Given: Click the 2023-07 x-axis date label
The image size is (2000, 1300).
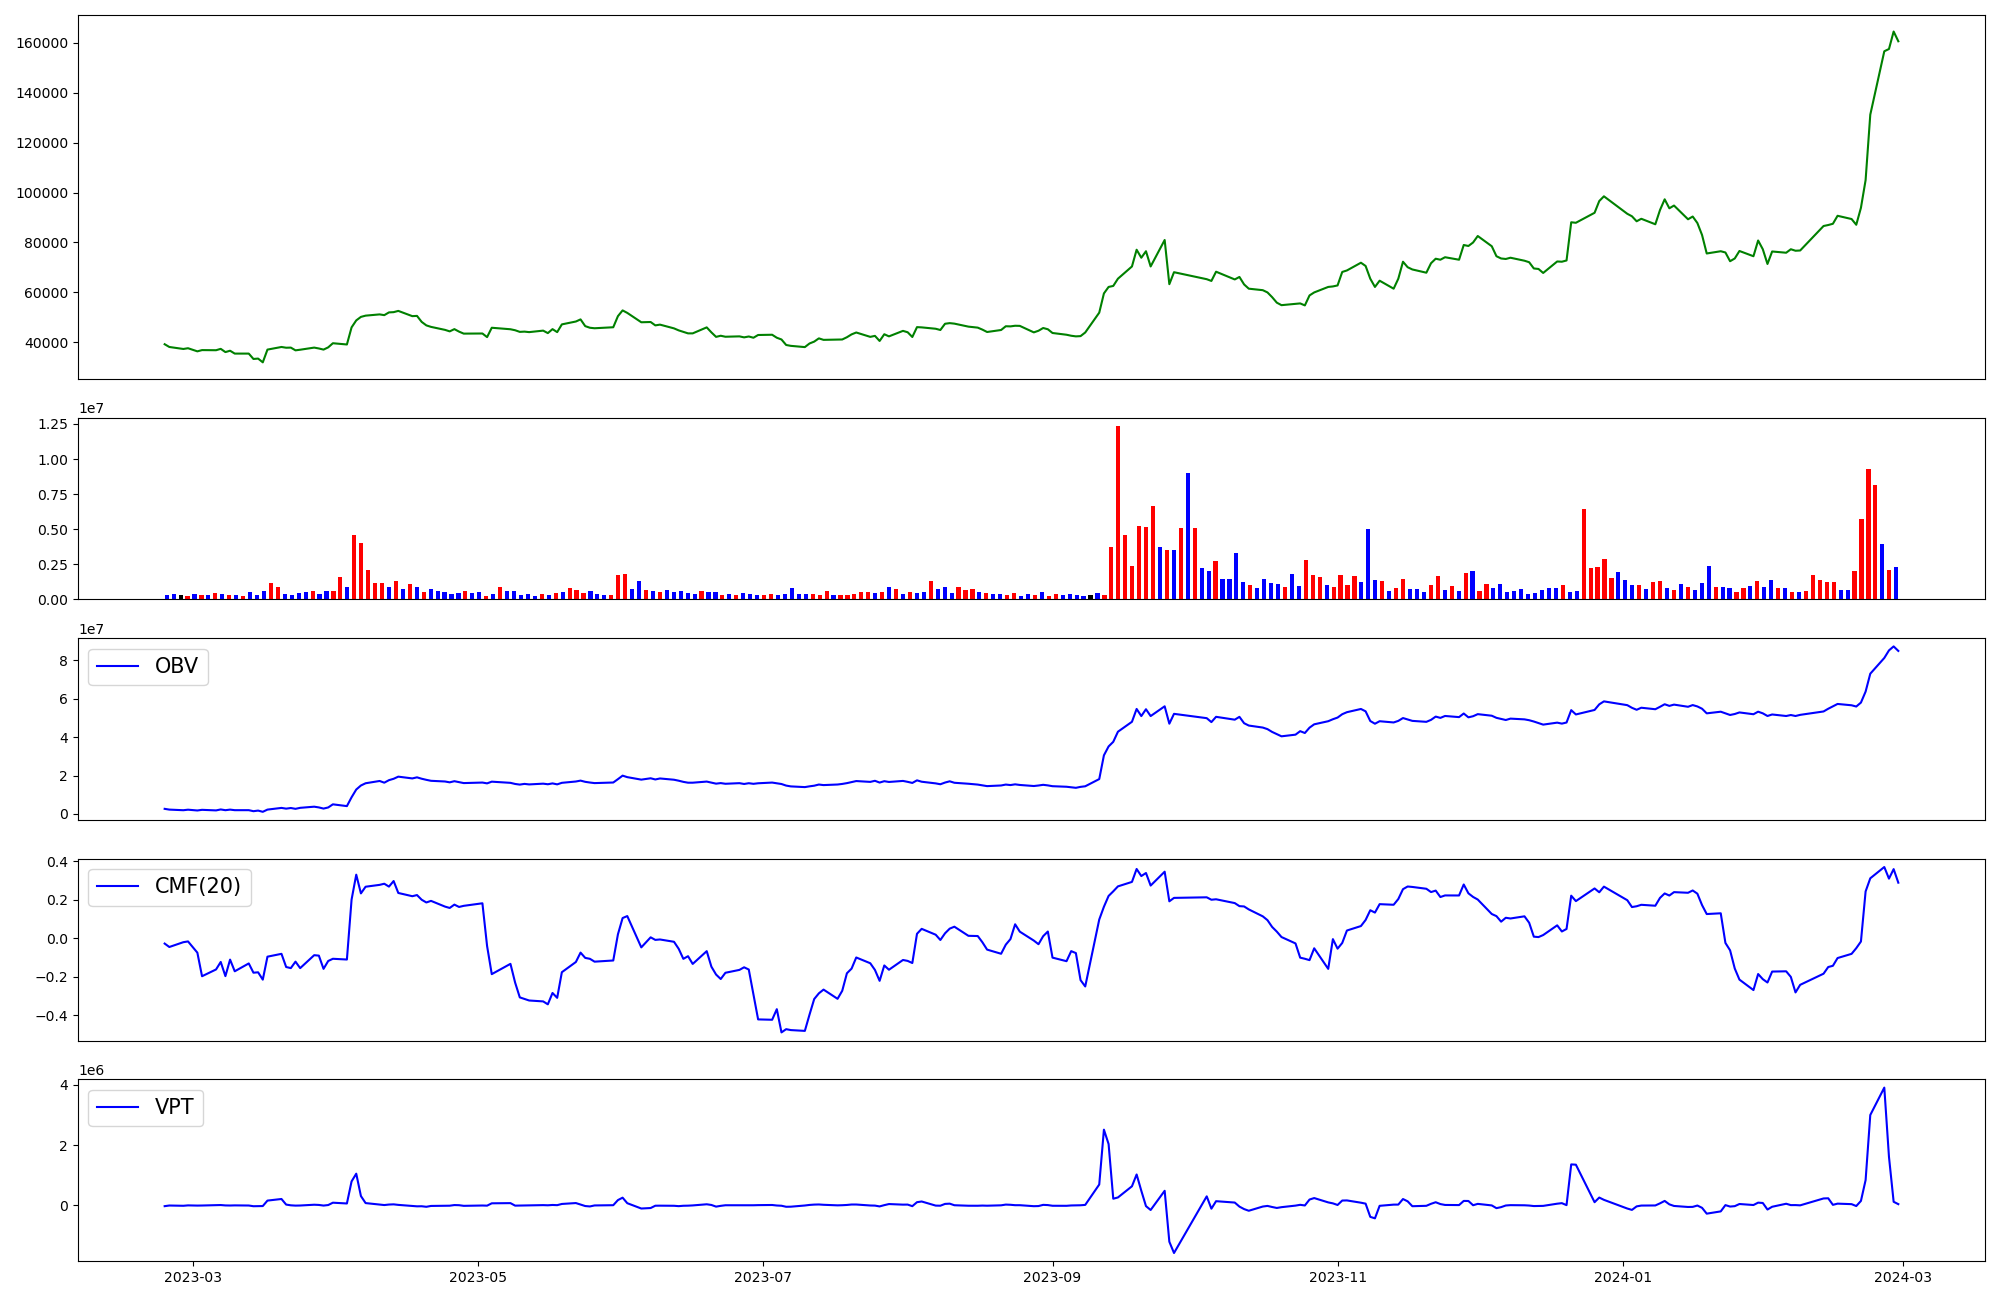Looking at the screenshot, I should pyautogui.click(x=764, y=1277).
